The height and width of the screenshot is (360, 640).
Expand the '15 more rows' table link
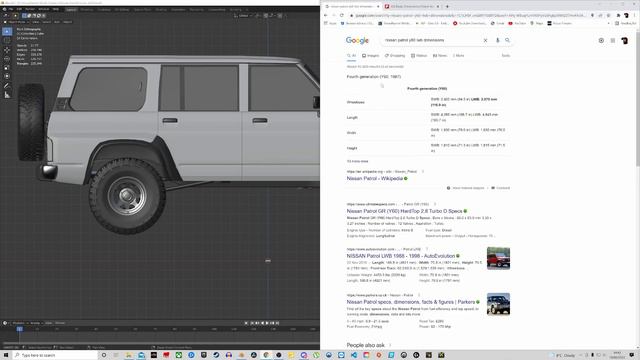click(x=358, y=161)
